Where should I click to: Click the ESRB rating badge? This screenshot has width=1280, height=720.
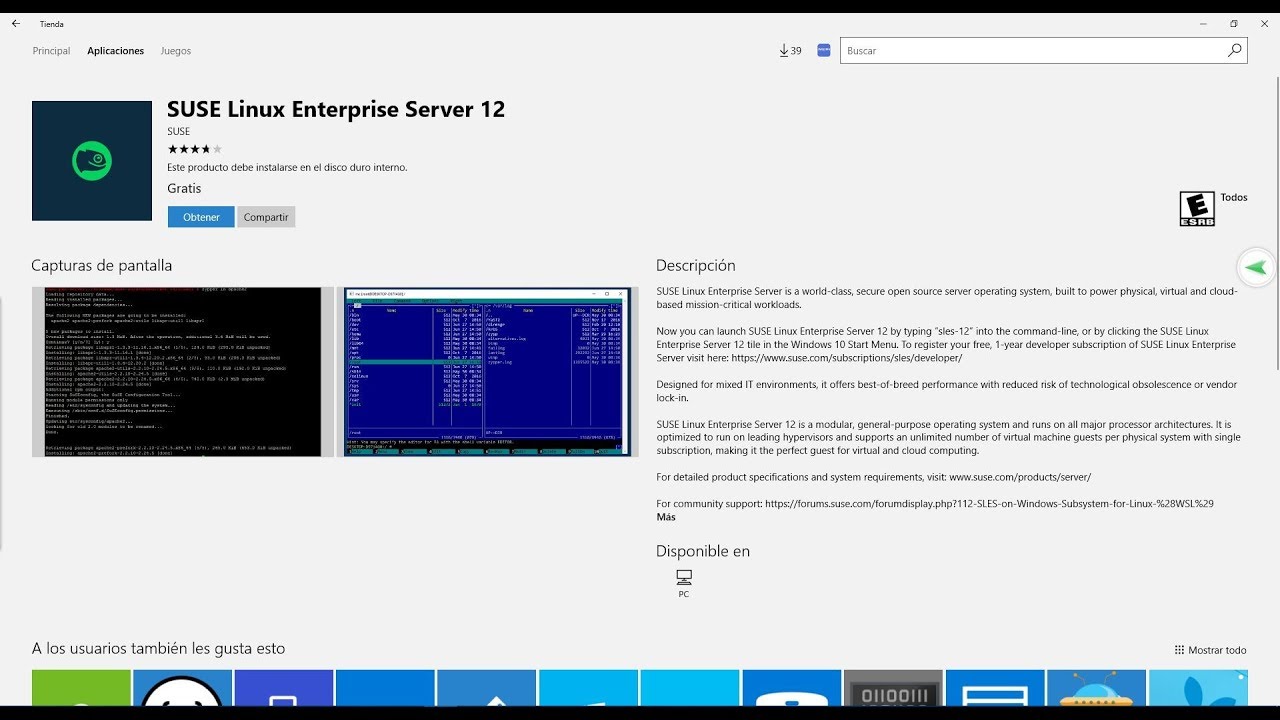pyautogui.click(x=1197, y=209)
